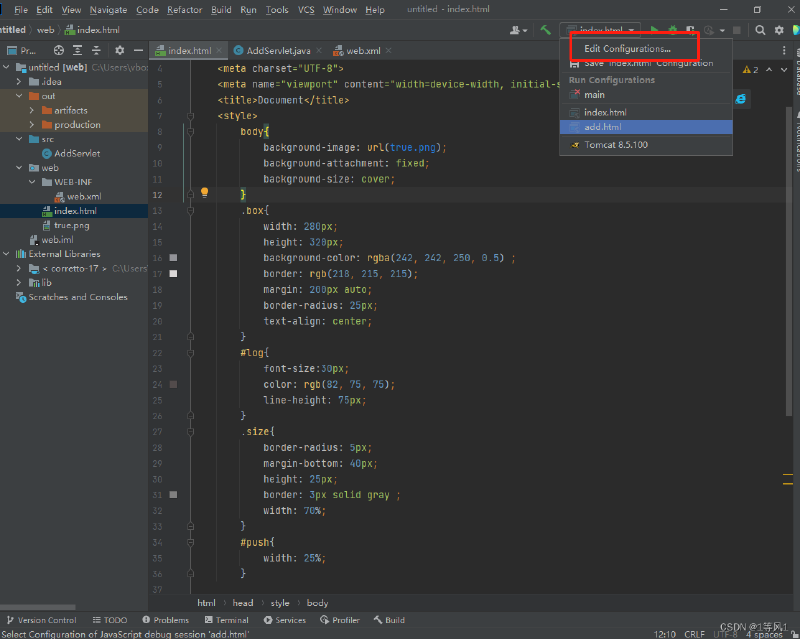
Task: Click gutter color swatch for rgba on line 16
Action: (x=173, y=258)
